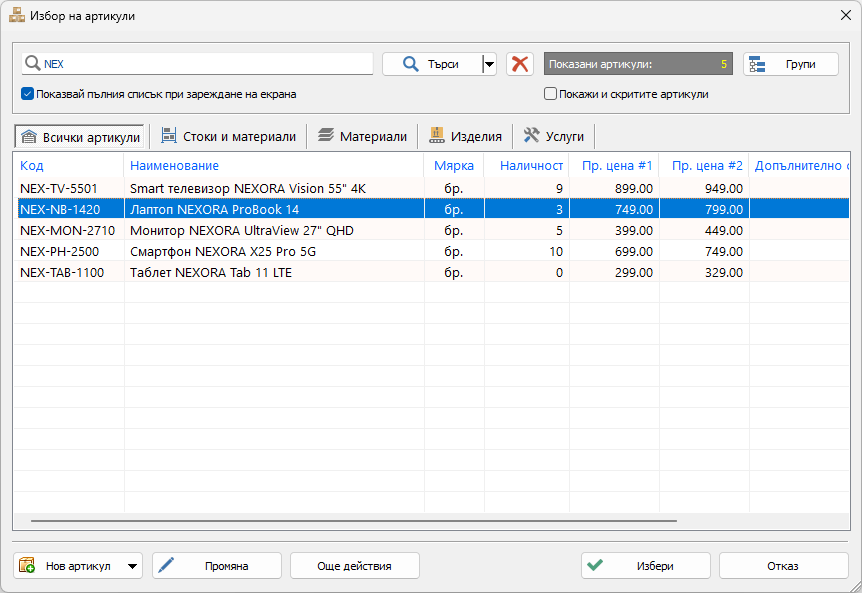This screenshot has height=593, width=862.
Task: Open the Търси button dropdown arrow
Action: tap(489, 64)
